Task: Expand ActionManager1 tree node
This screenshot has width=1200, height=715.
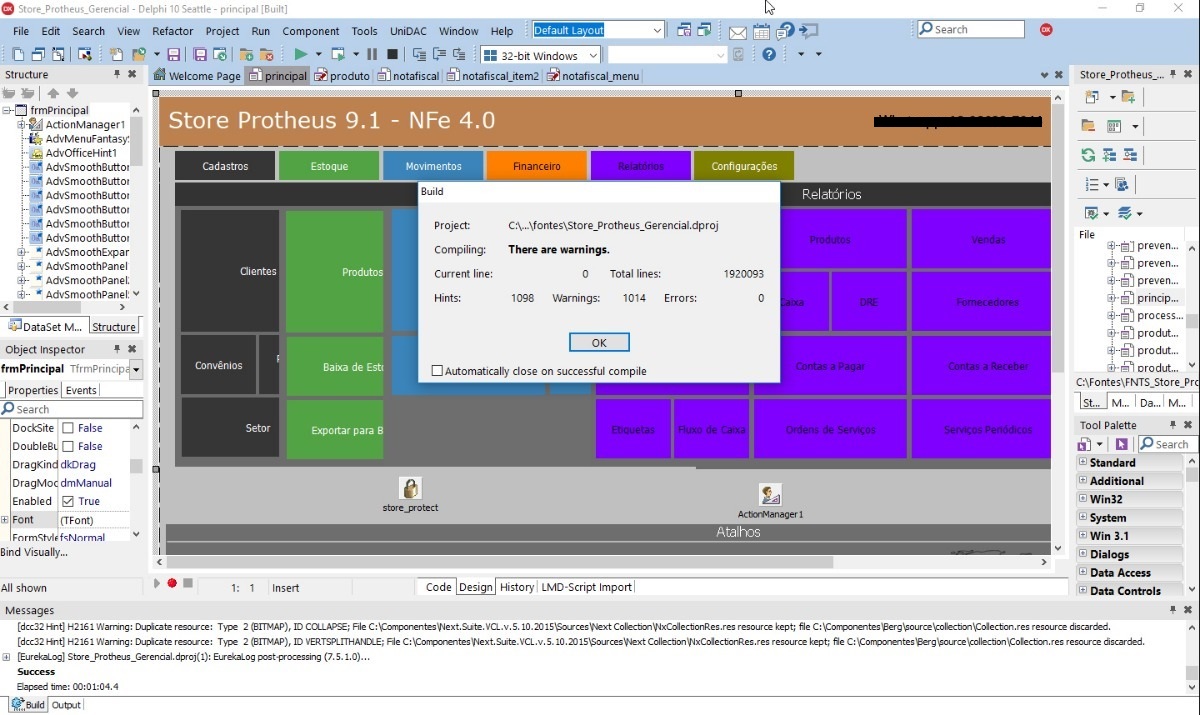Action: click(21, 124)
